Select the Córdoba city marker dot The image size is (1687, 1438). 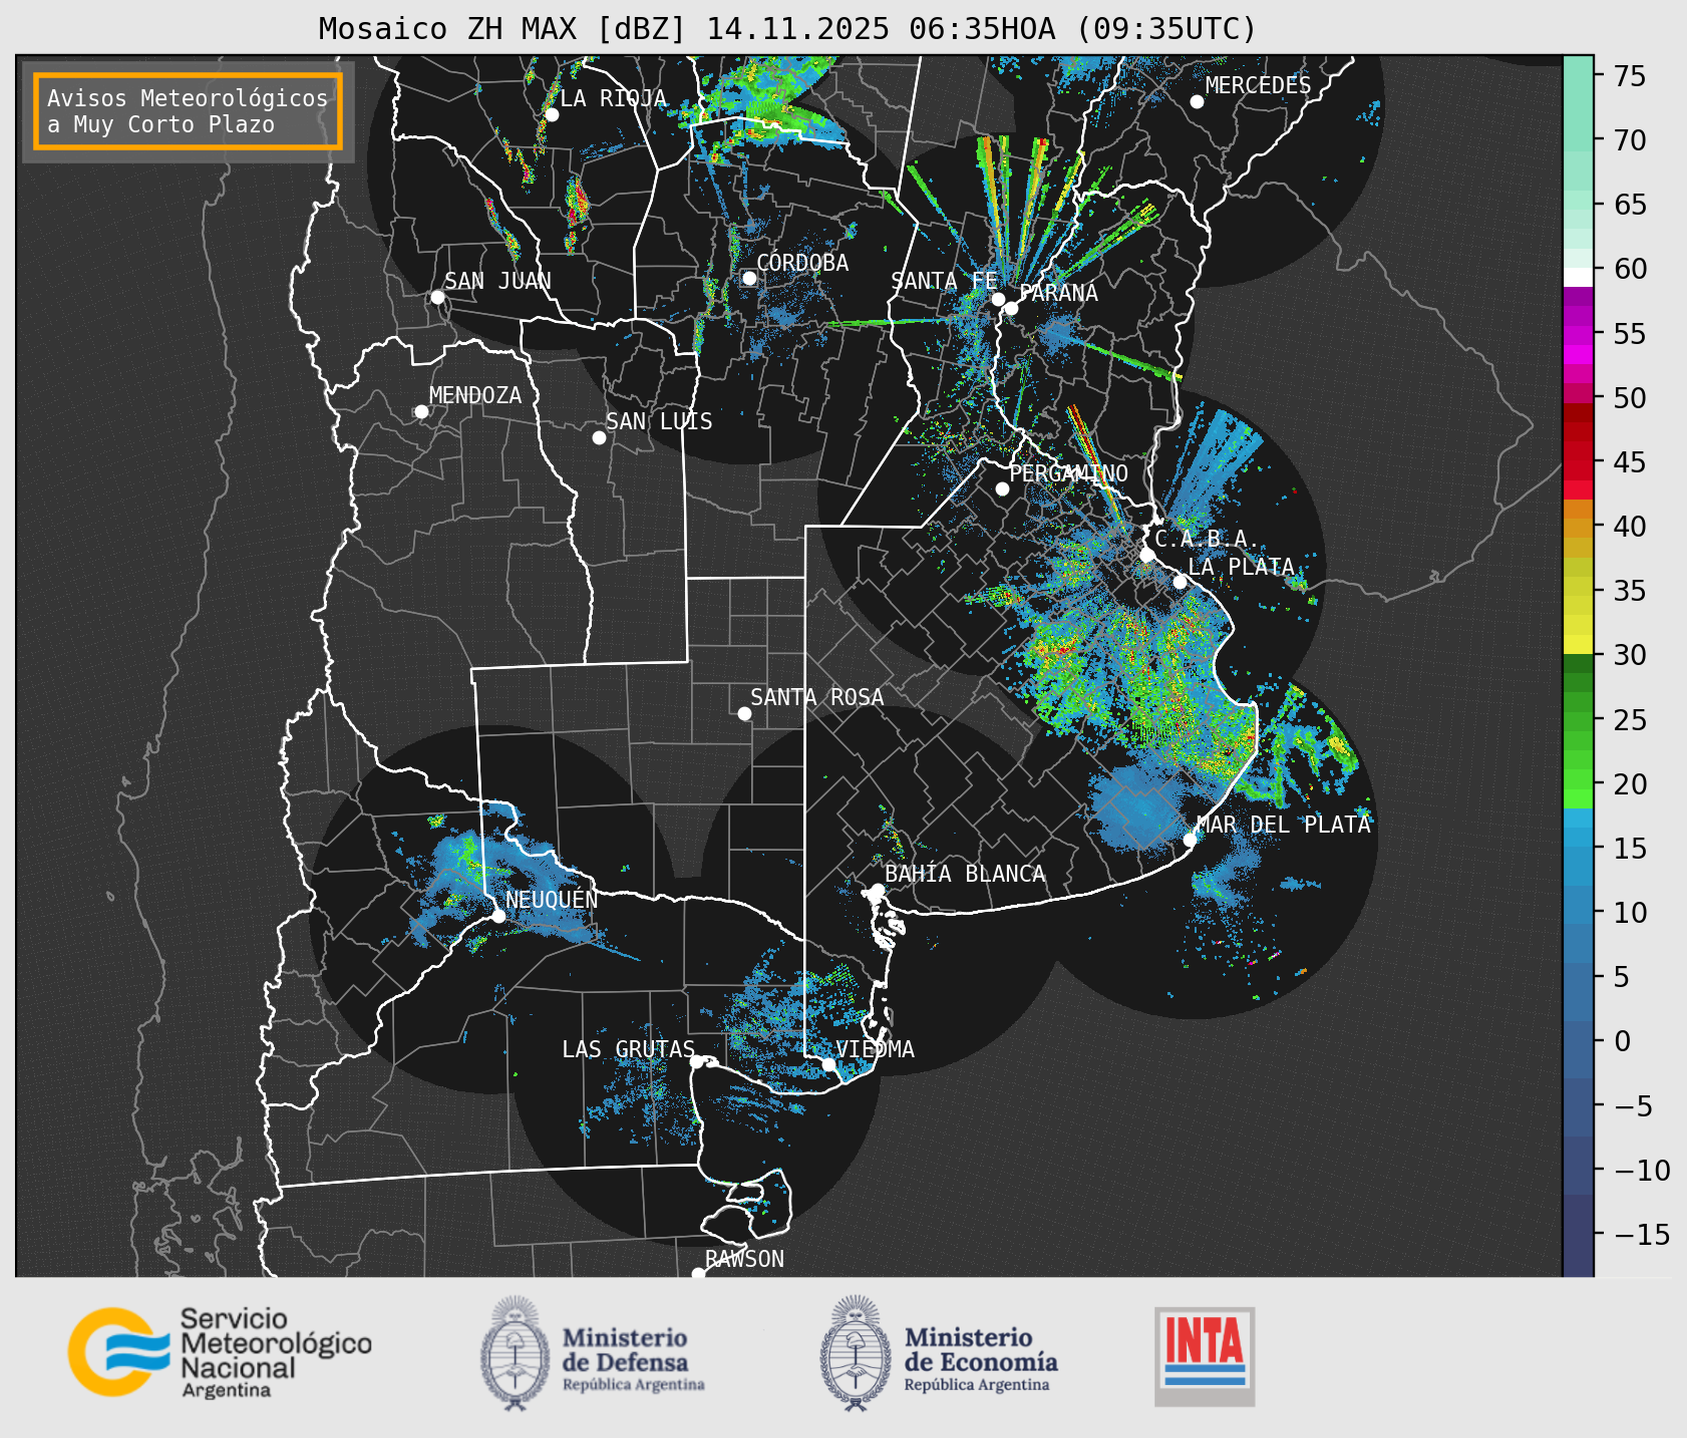tap(749, 278)
